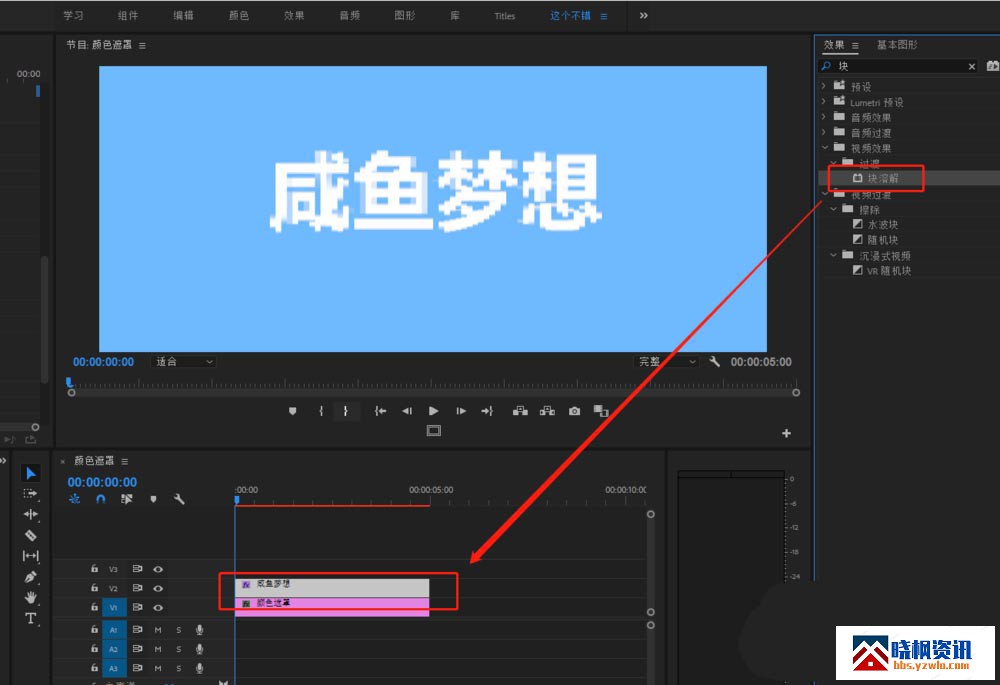Hide track V3 with eye icon
The height and width of the screenshot is (685, 1000).
(158, 569)
